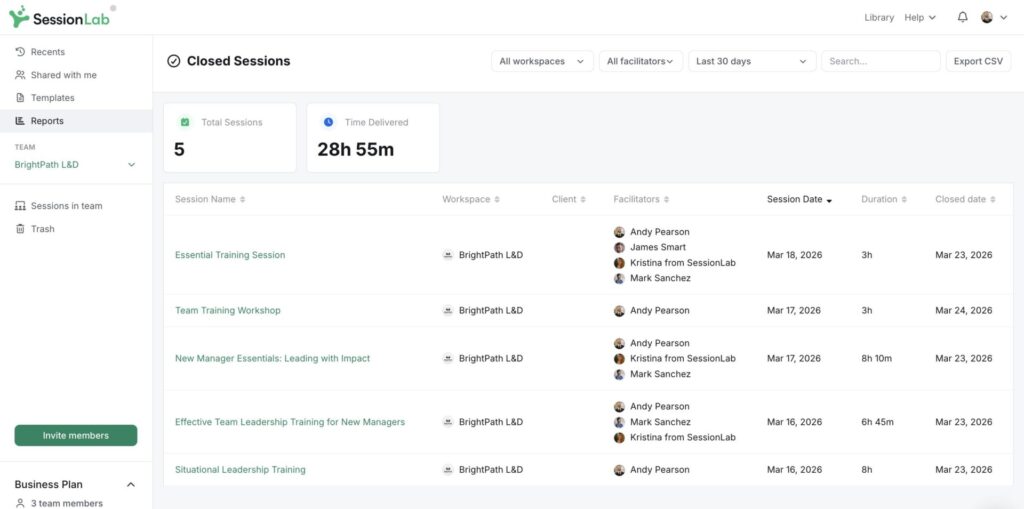The width and height of the screenshot is (1024, 509).
Task: Sort by Client column arrows
Action: 583,199
